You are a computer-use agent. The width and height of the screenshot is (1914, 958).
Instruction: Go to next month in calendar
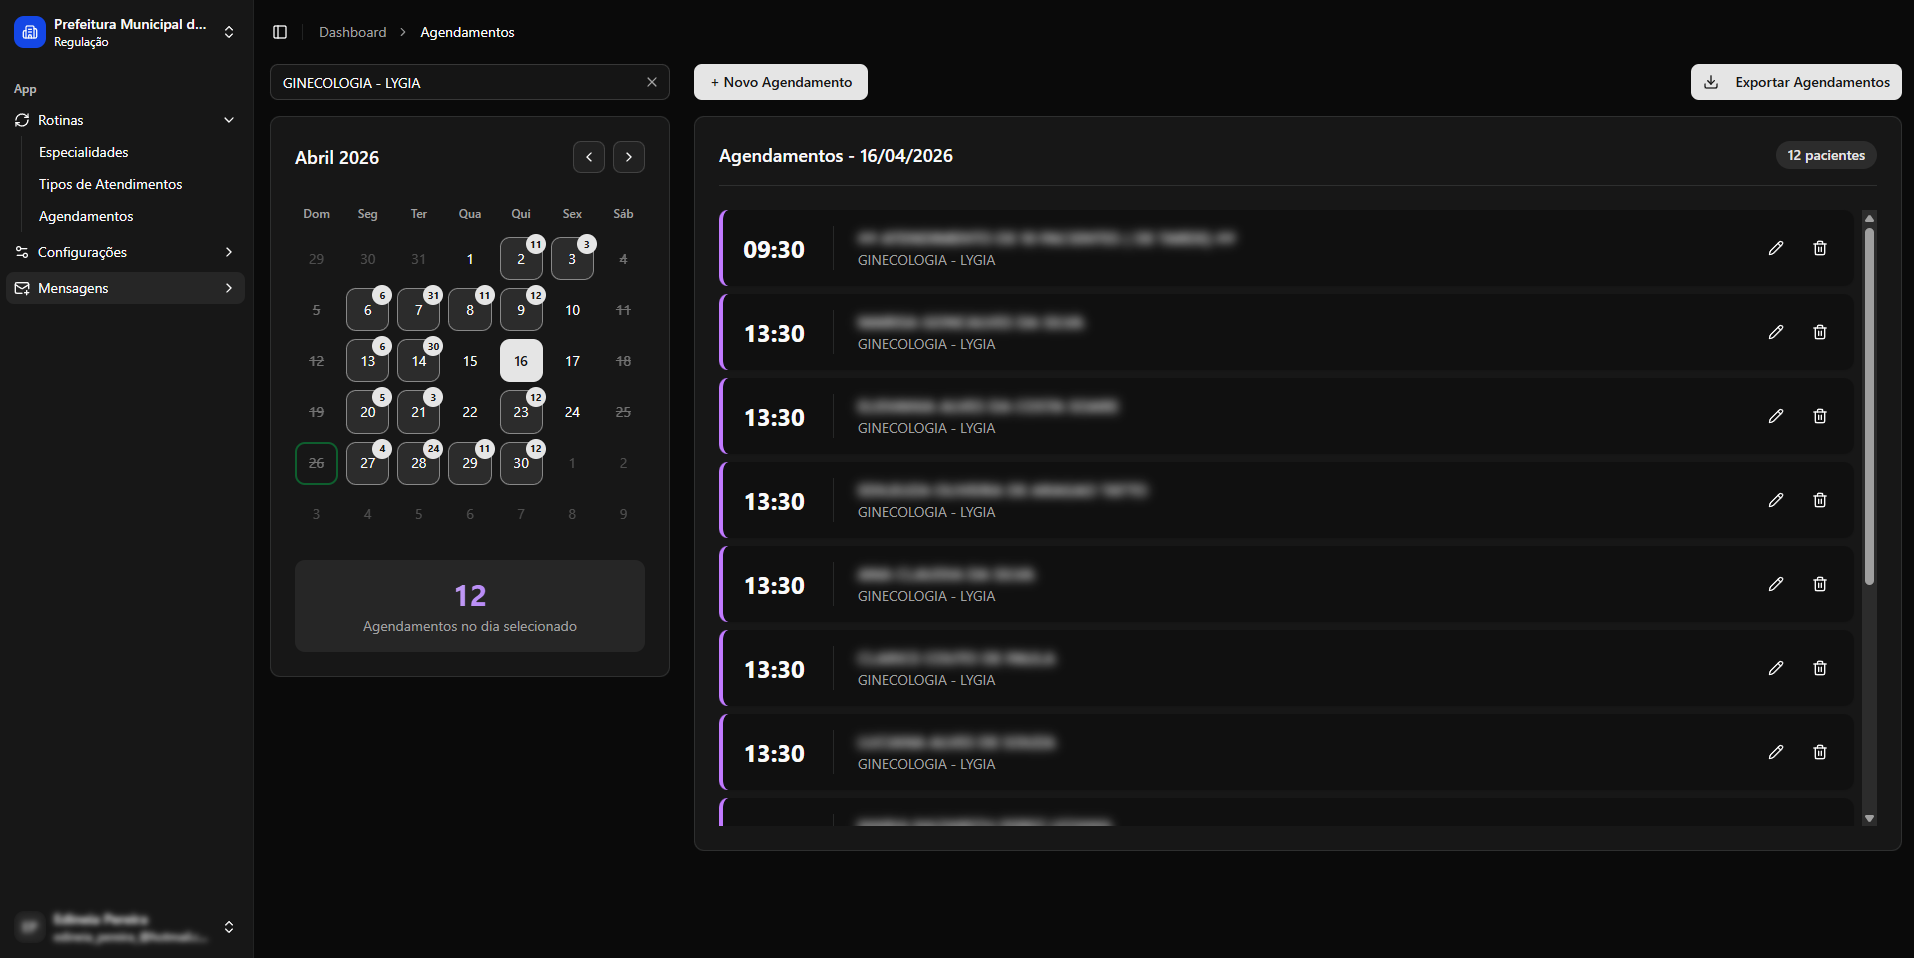628,157
